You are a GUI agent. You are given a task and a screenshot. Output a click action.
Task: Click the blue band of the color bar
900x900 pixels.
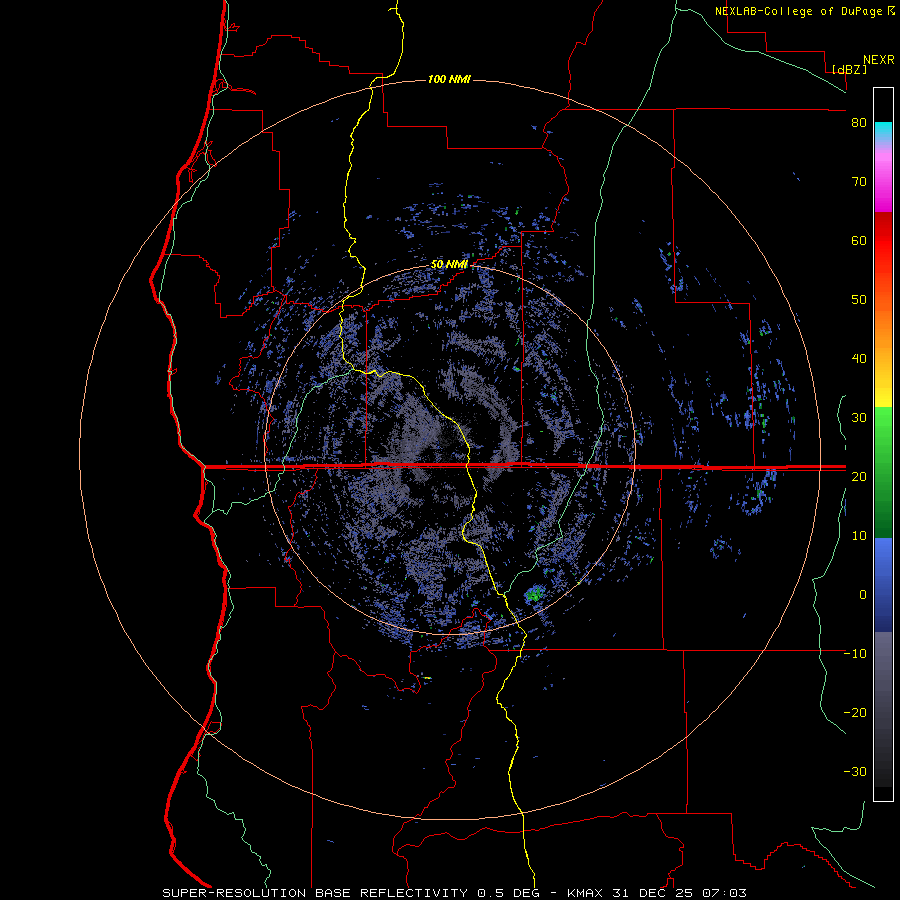click(883, 584)
